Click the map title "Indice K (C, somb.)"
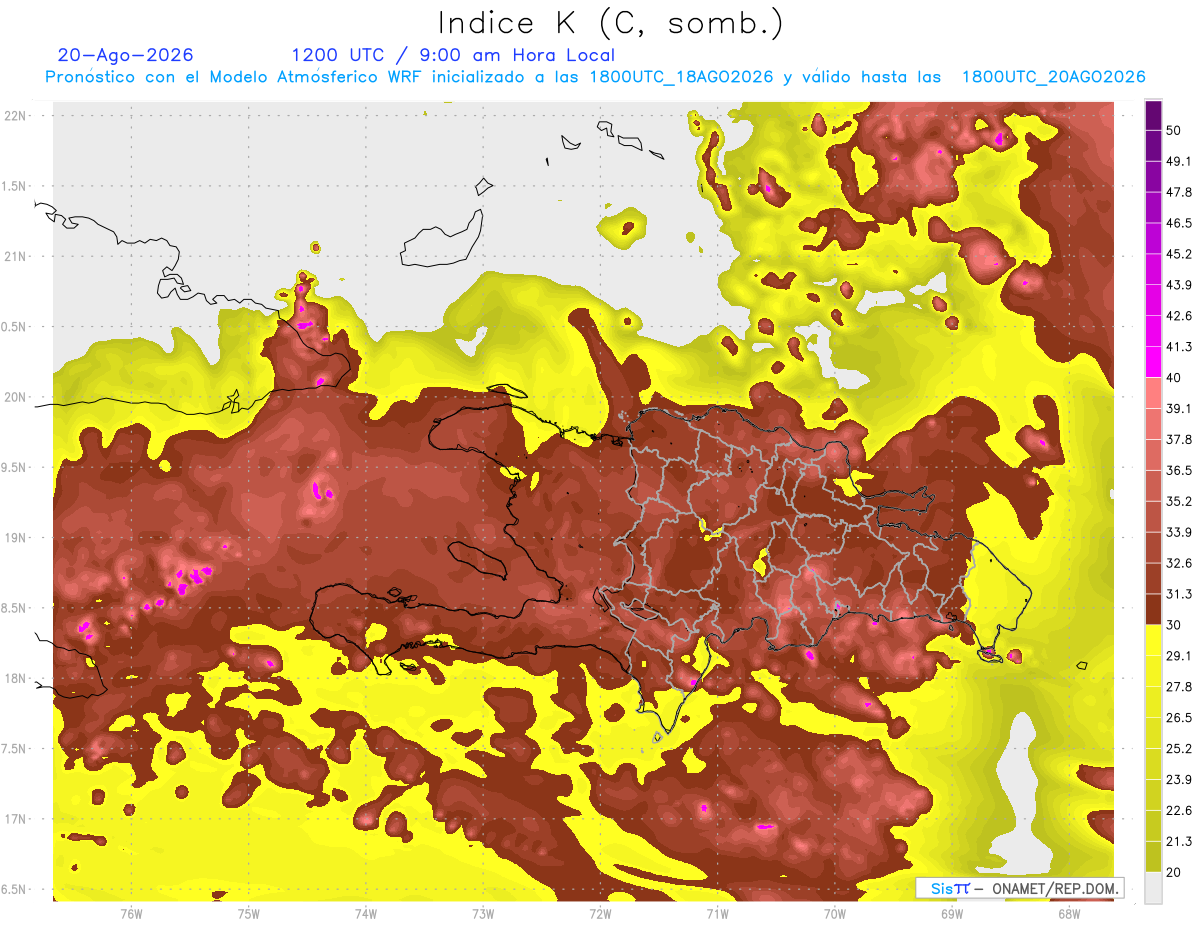 [x=610, y=23]
